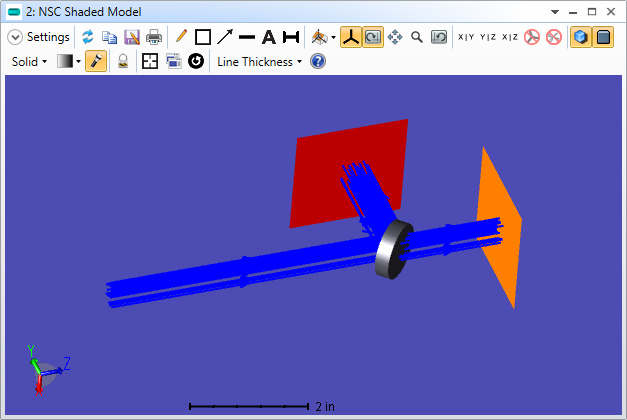
Task: Click the Refresh (update) icon
Action: coord(88,37)
